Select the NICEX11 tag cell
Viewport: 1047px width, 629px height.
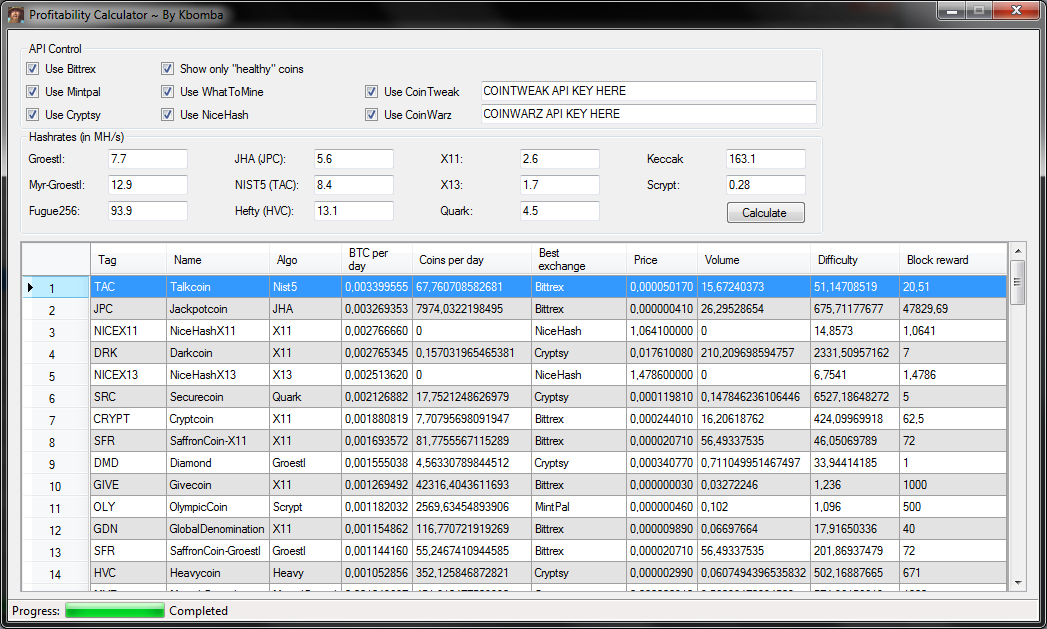point(128,331)
